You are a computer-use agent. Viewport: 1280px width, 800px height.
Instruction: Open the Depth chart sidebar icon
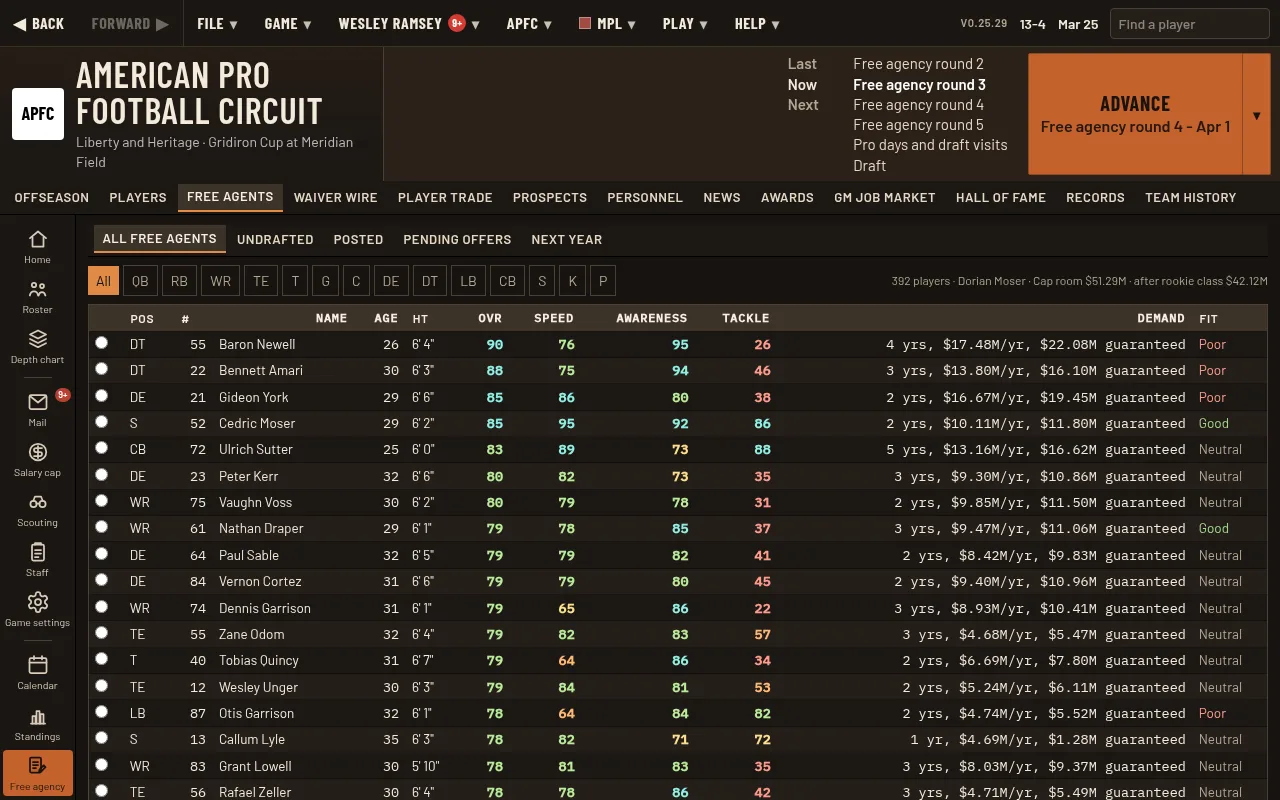(x=37, y=346)
